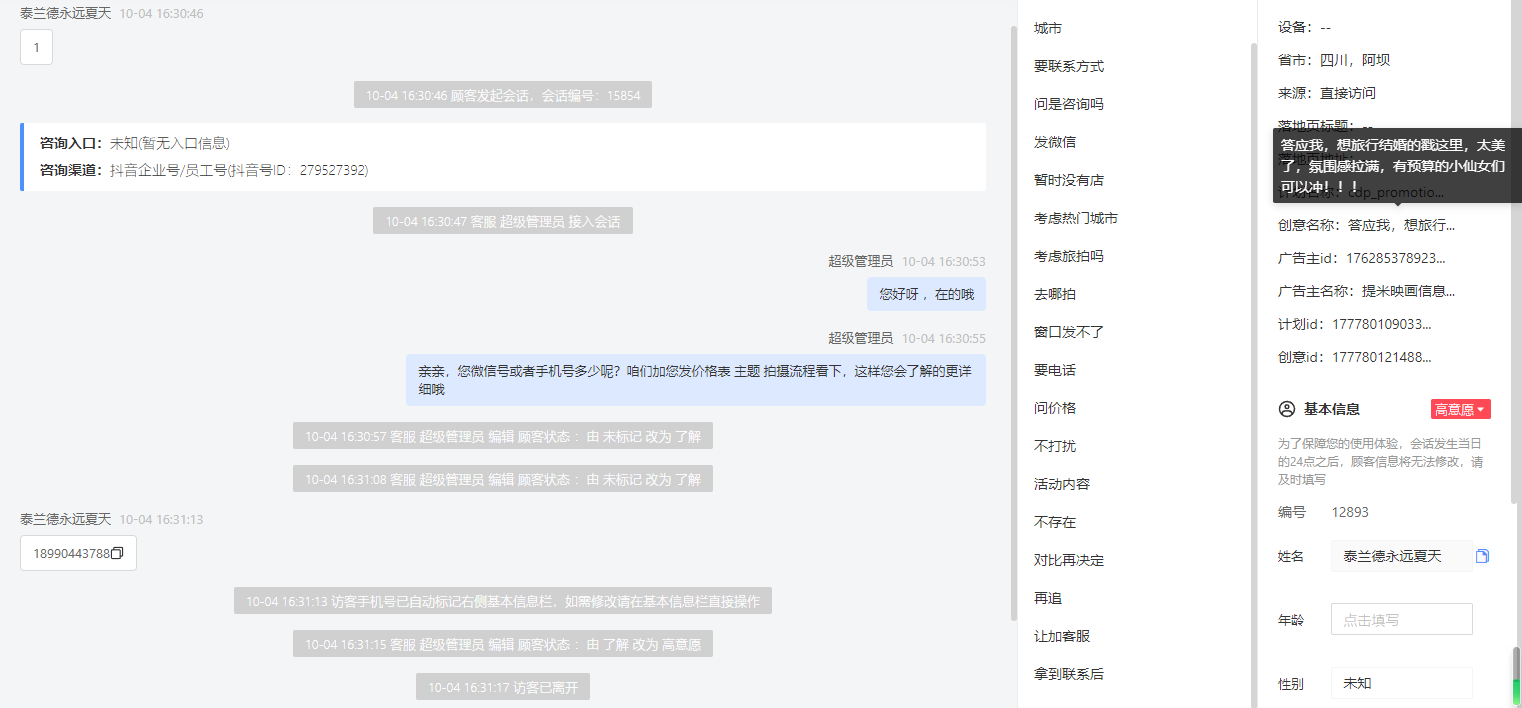Image resolution: width=1522 pixels, height=708 pixels.
Task: Click the quick reply list scrollbar
Action: 1253,374
